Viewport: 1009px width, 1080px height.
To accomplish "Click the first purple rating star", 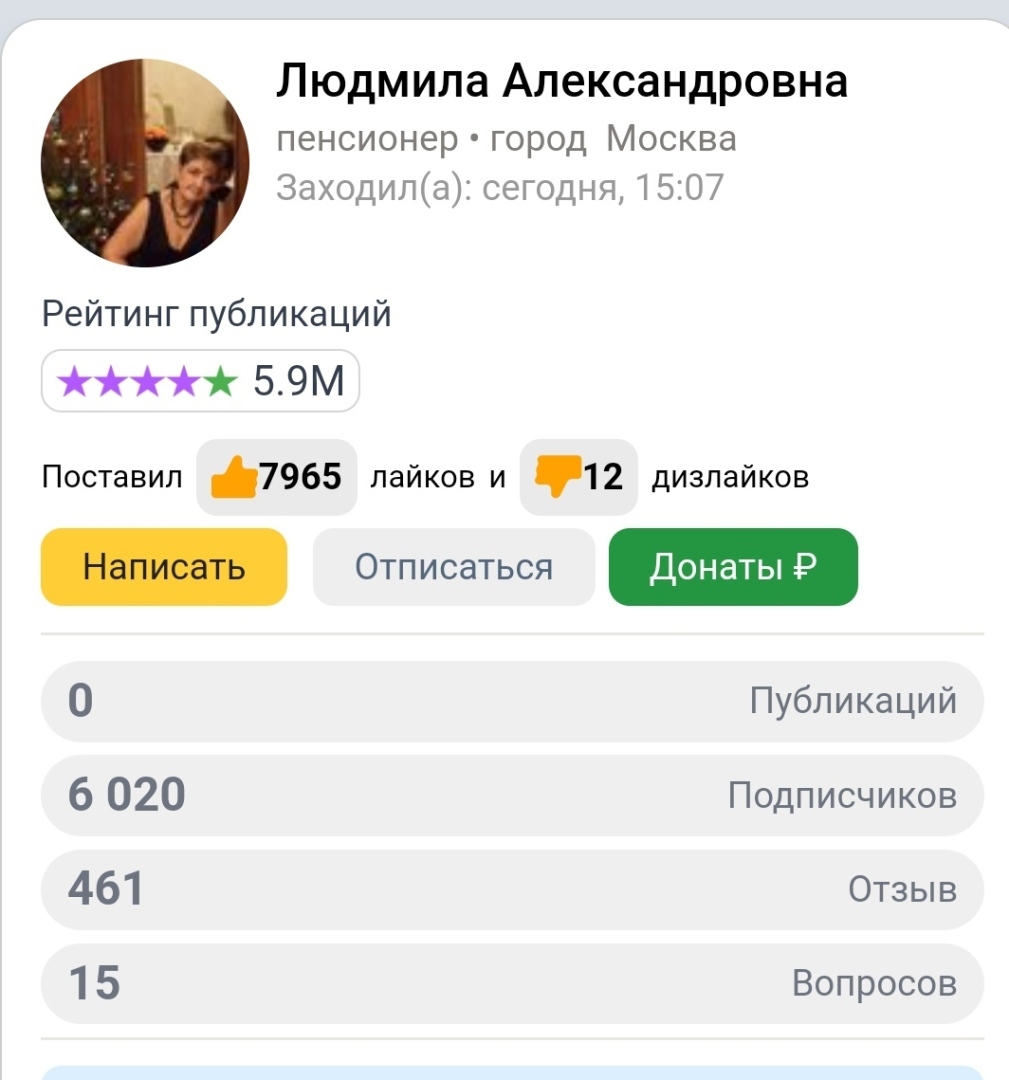I will point(74,381).
